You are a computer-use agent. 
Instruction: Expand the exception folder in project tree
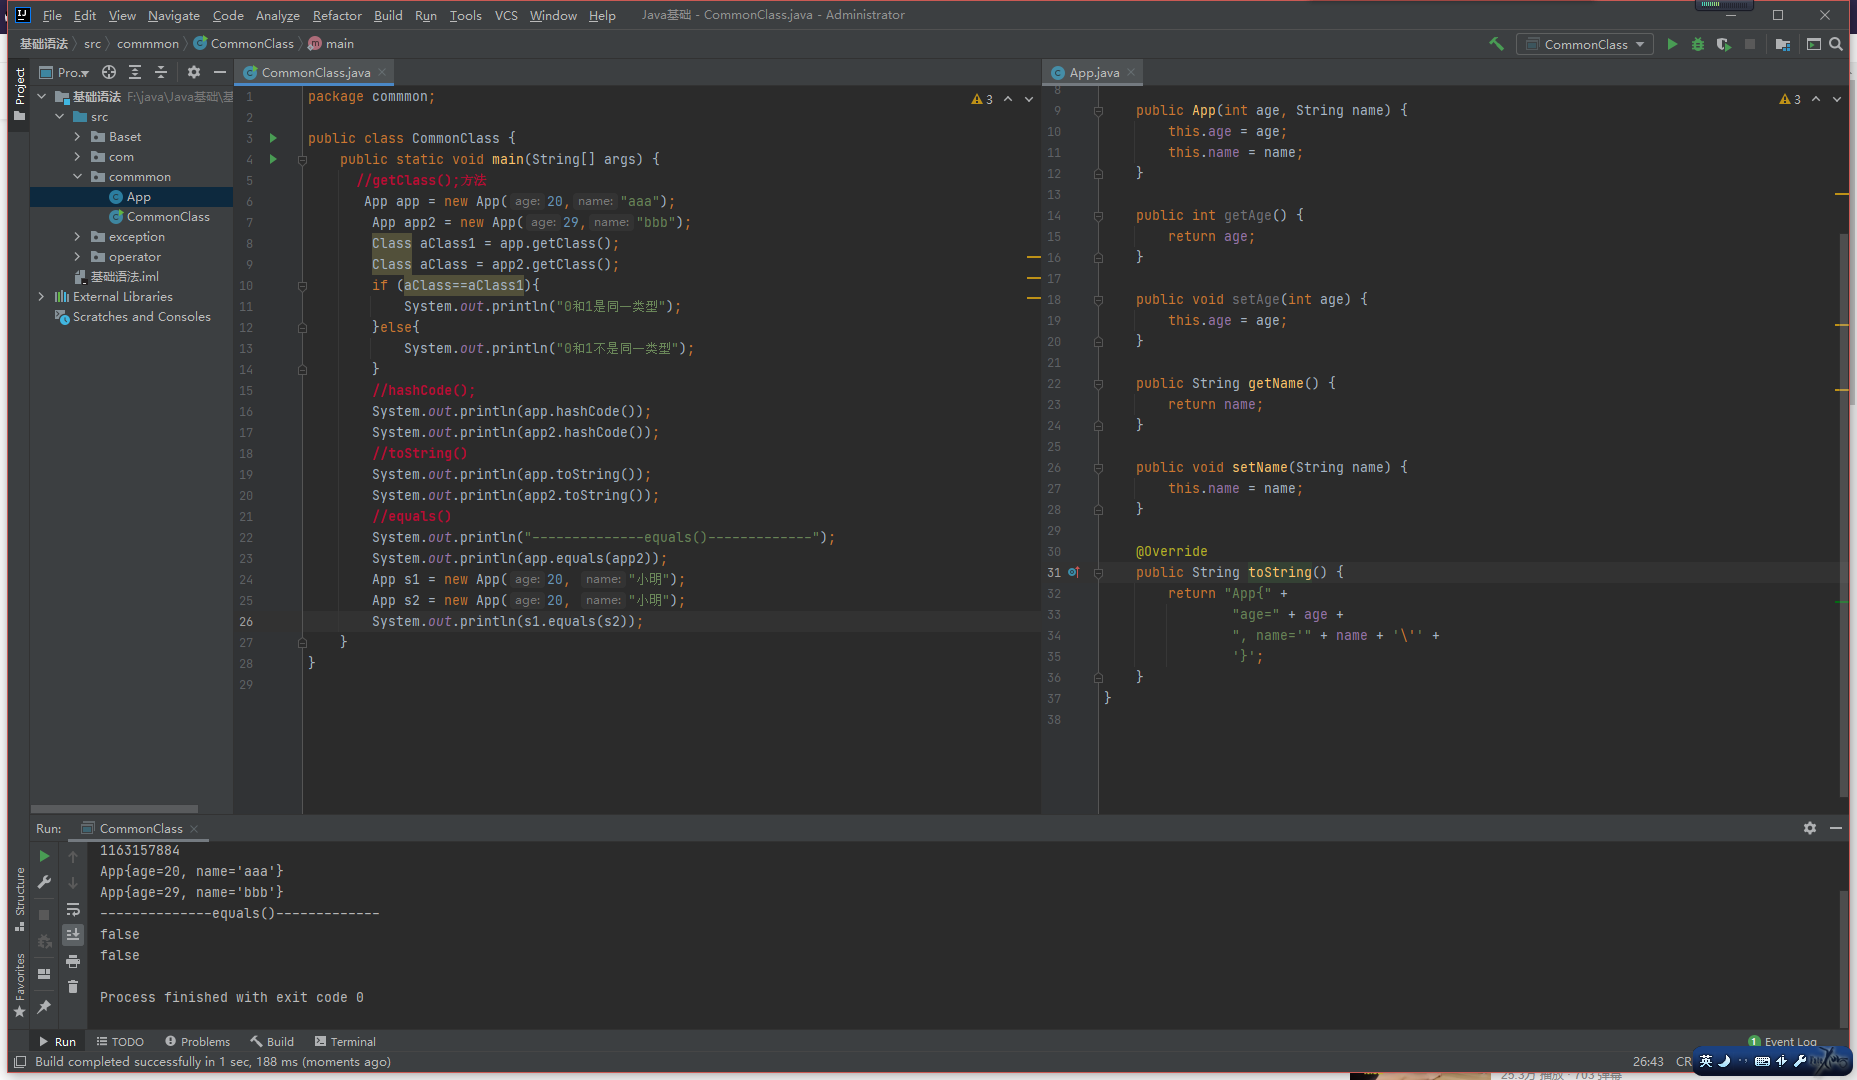[78, 237]
